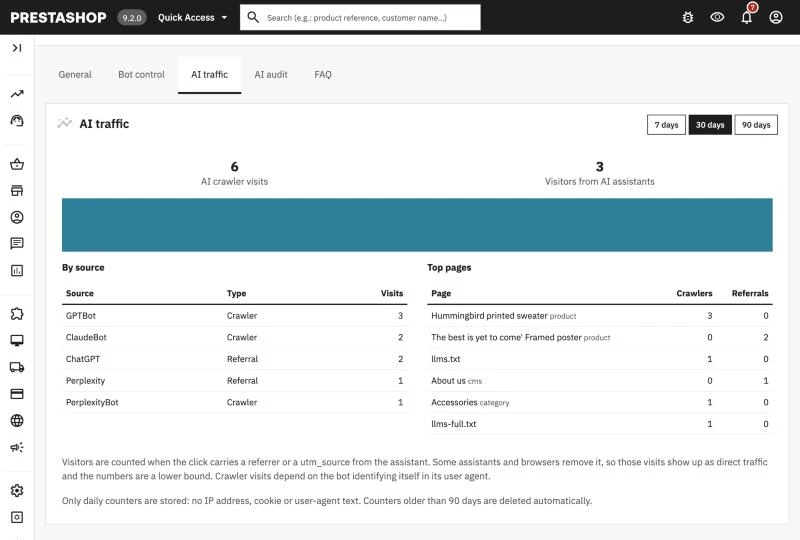Click the search magnifier icon
The width and height of the screenshot is (800, 540).
[253, 17]
